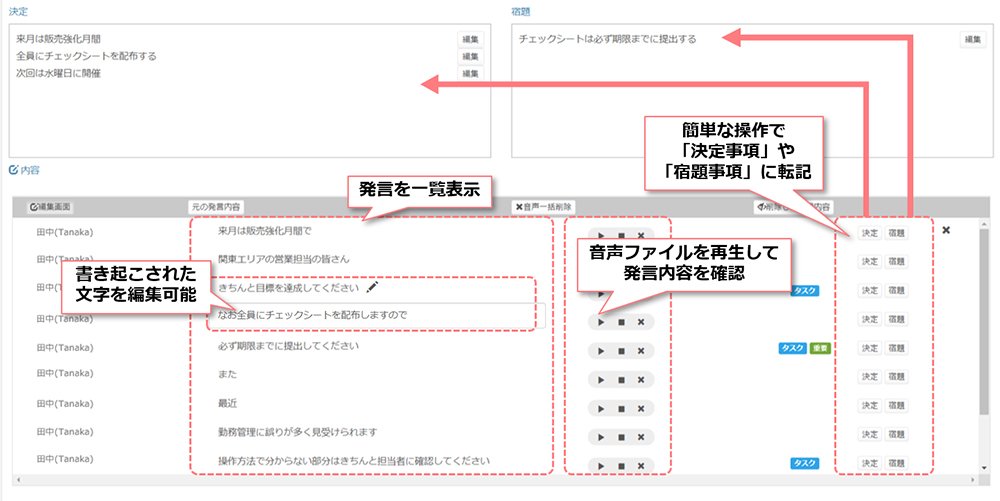Image resolution: width=1000 pixels, height=501 pixels.
Task: Play audio for the 必ず期限までに提出してください row
Action: [x=601, y=351]
